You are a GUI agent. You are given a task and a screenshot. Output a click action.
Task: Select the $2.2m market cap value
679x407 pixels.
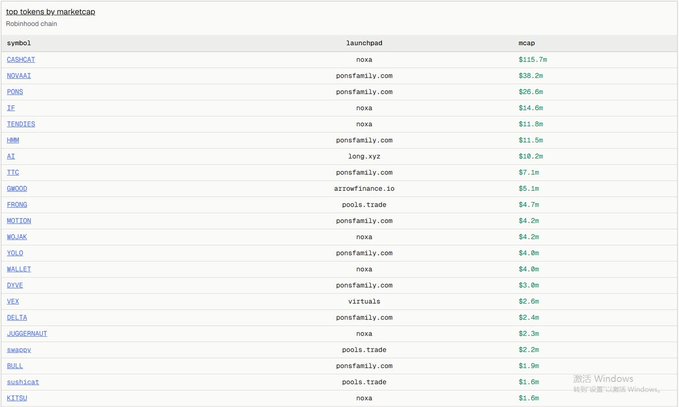[x=529, y=350]
